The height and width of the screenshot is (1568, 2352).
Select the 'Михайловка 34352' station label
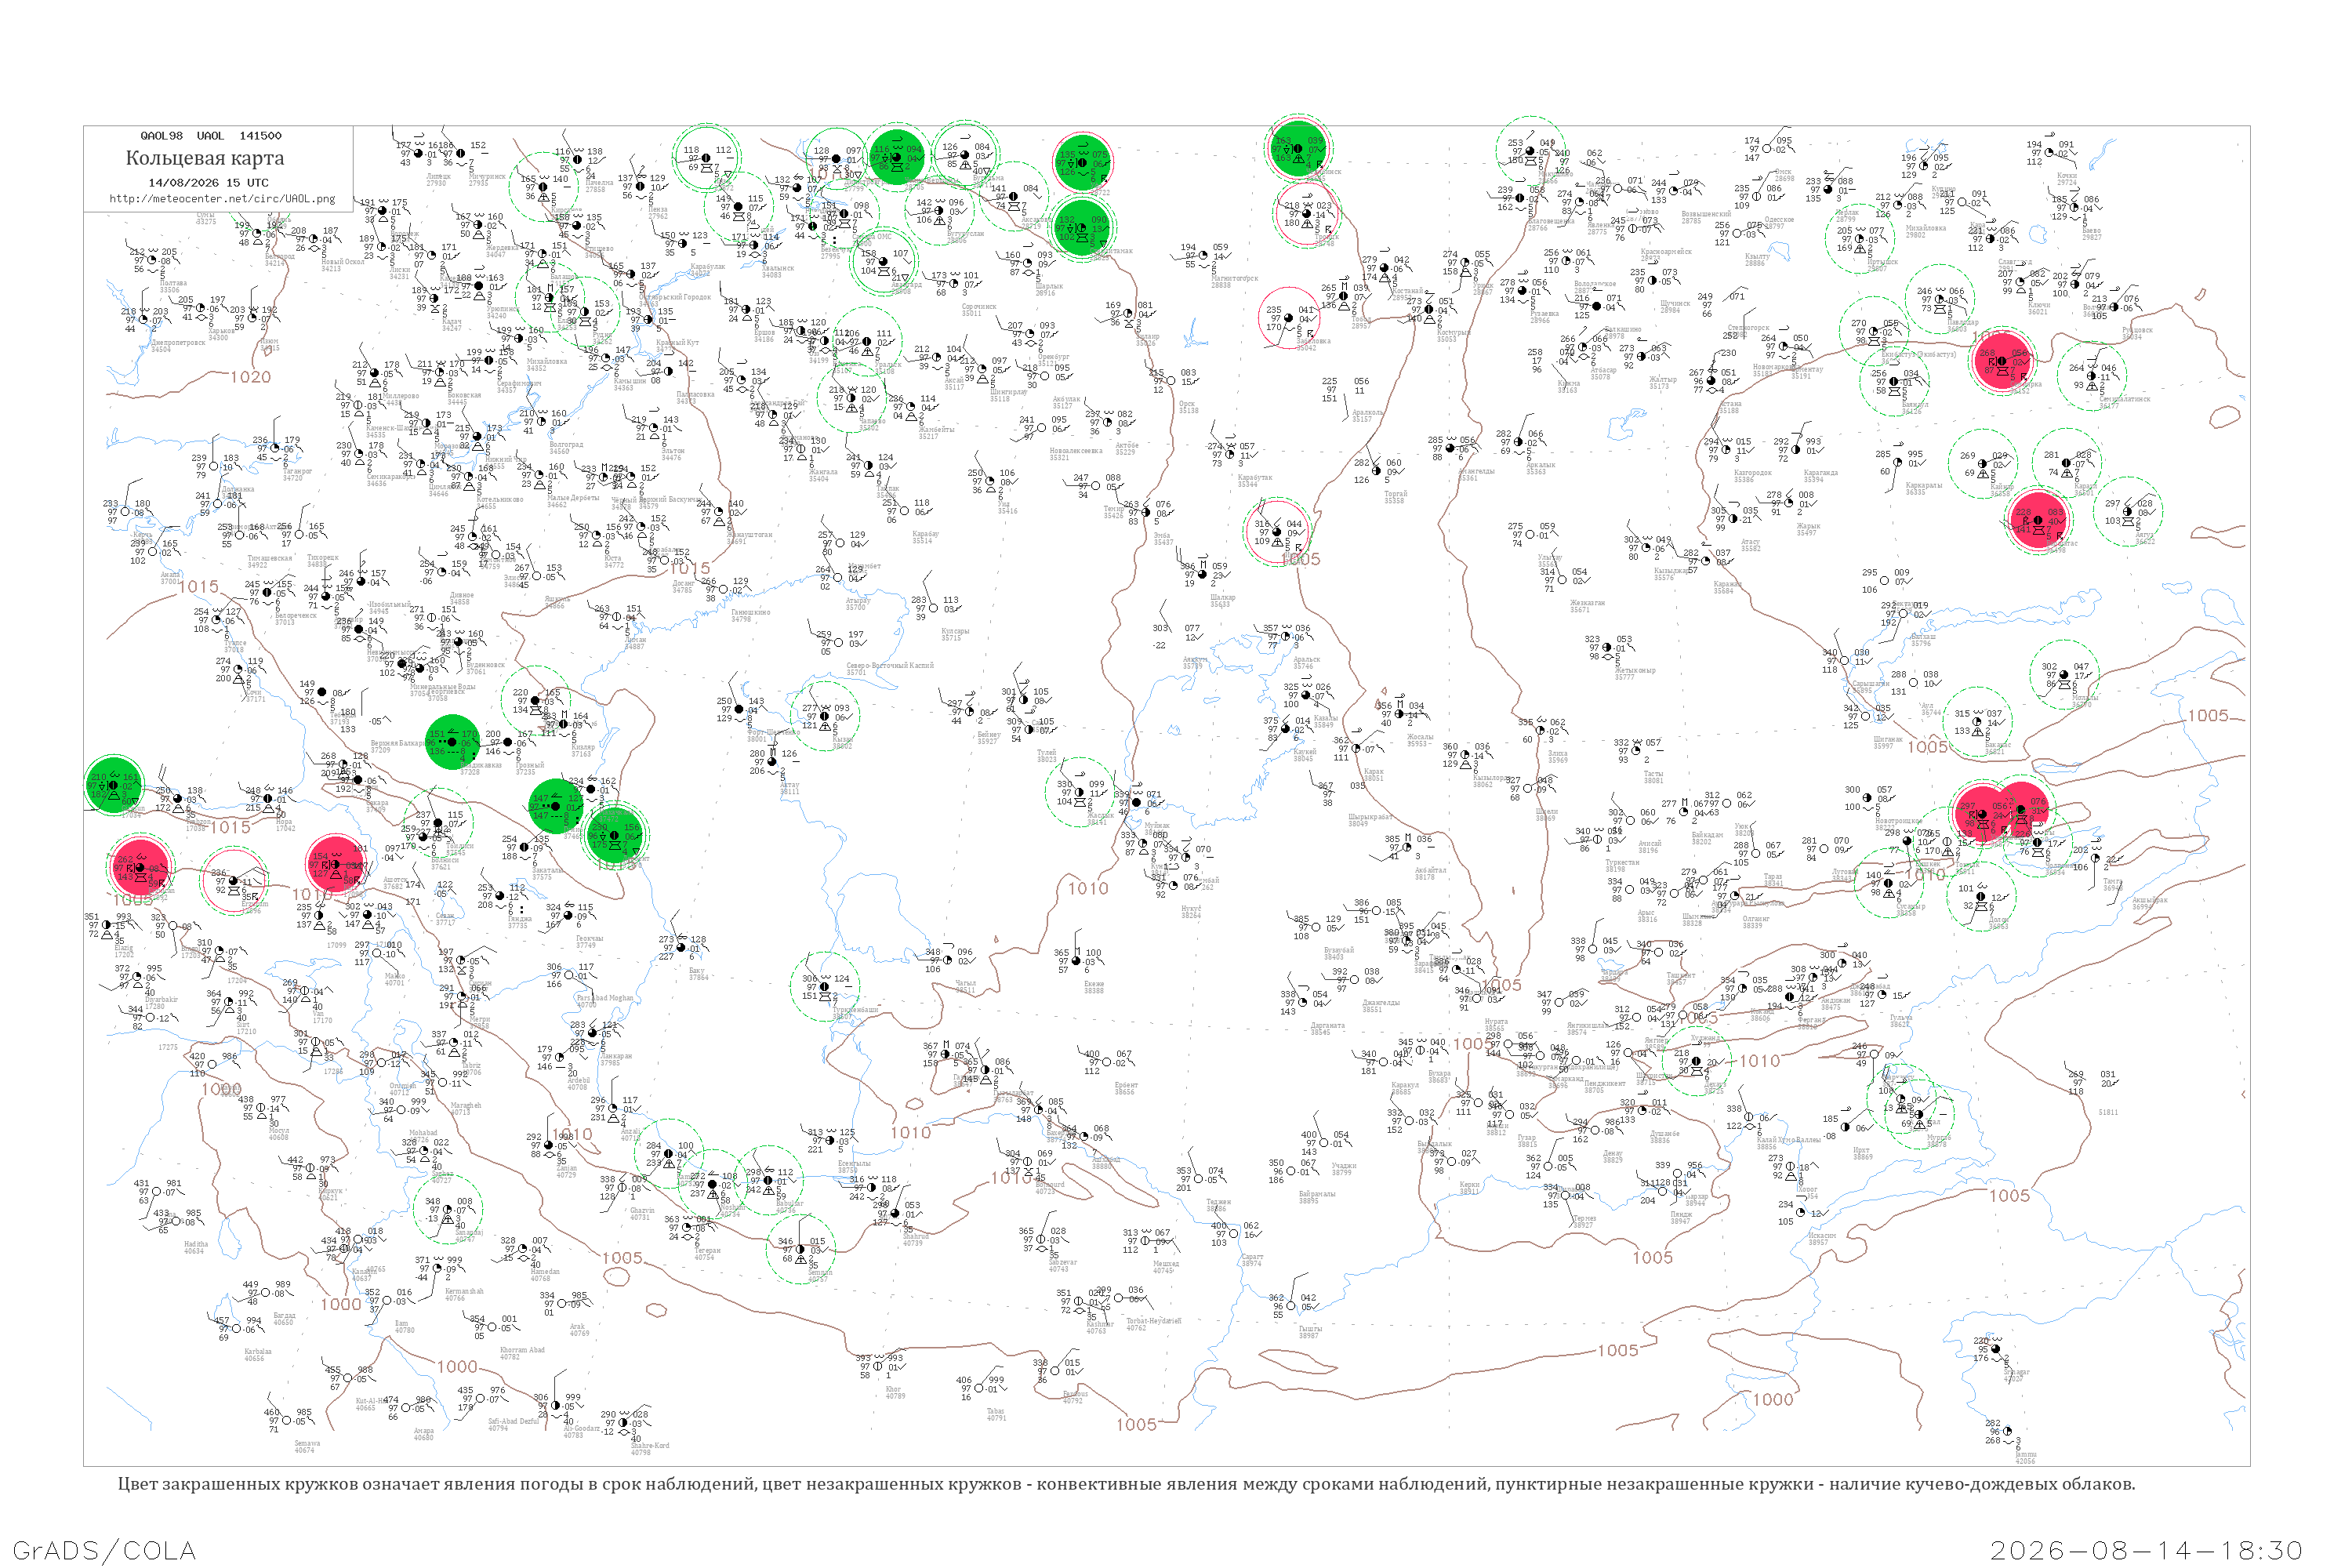[546, 365]
